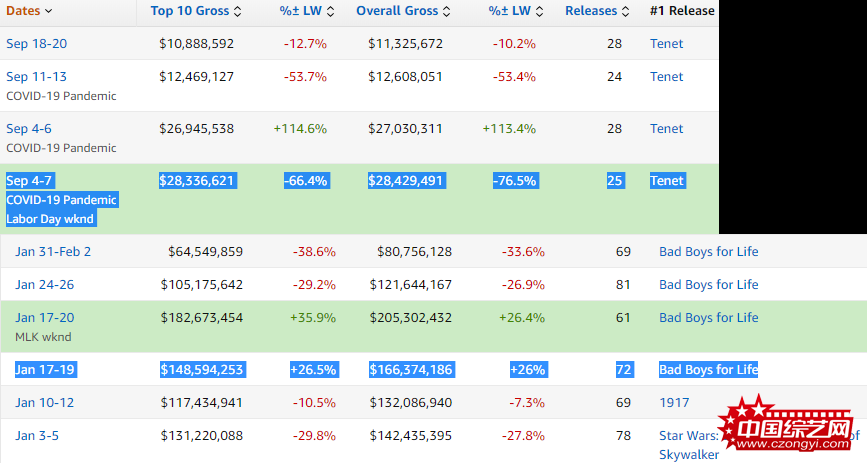Open Bad Boys for Life, Jan 17-19 row

click(708, 370)
